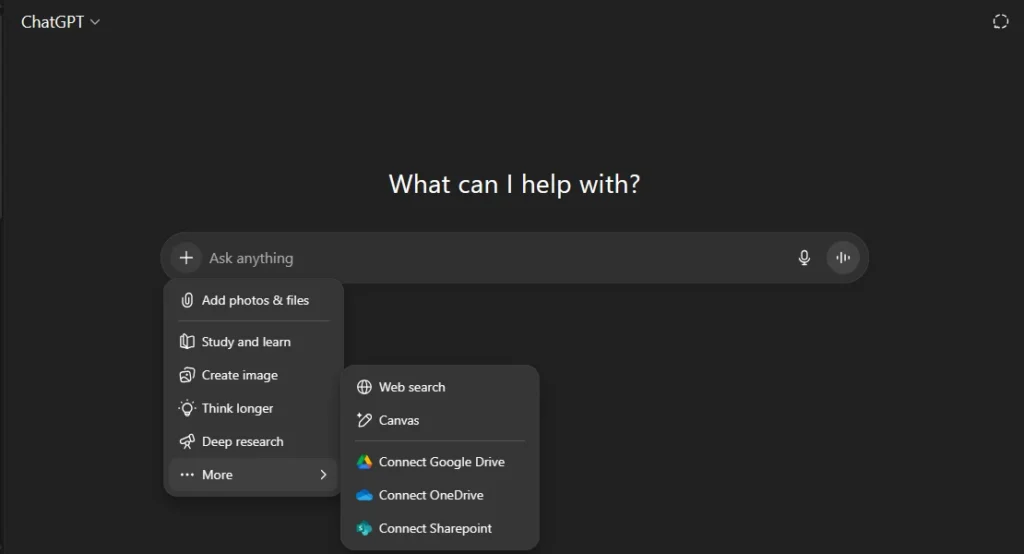Click the open book icon
The height and width of the screenshot is (554, 1024).
coord(187,342)
